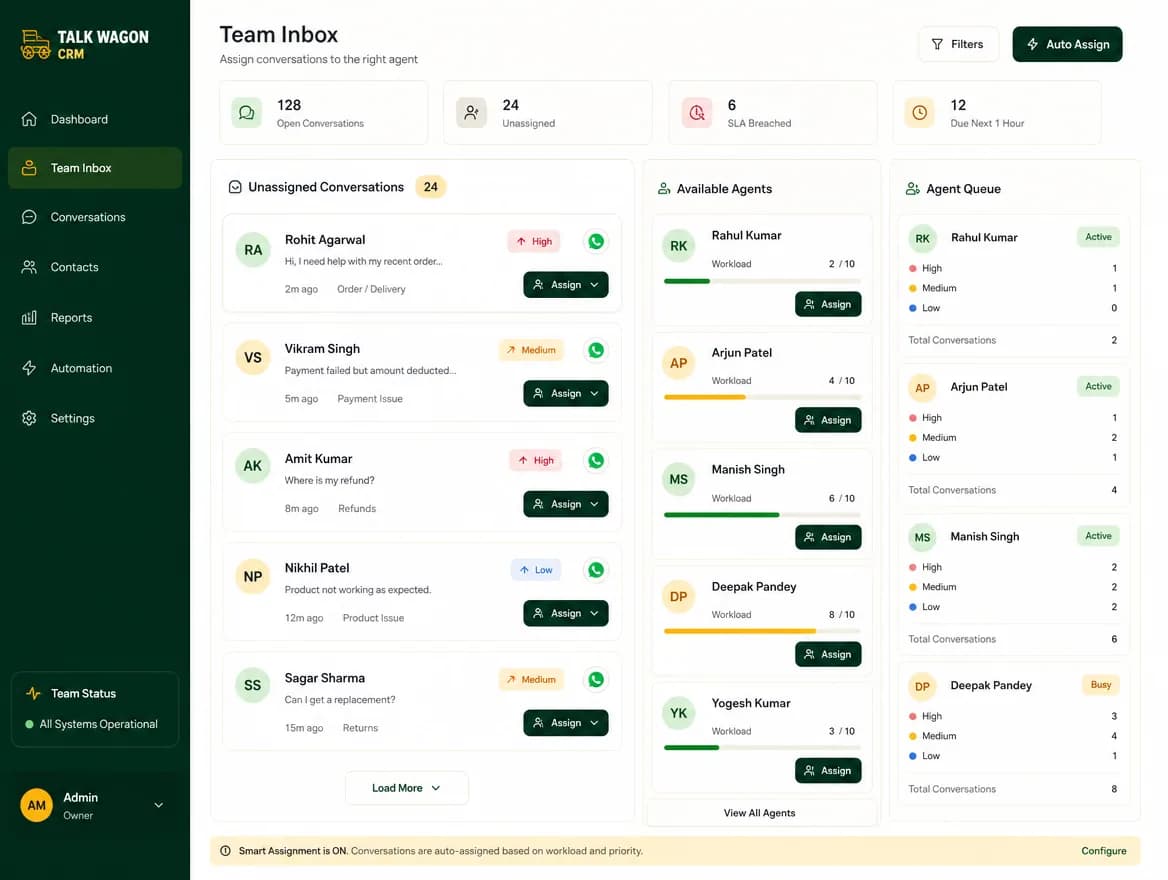1168x880 pixels.
Task: Click the Automation lightning icon
Action: coord(29,368)
